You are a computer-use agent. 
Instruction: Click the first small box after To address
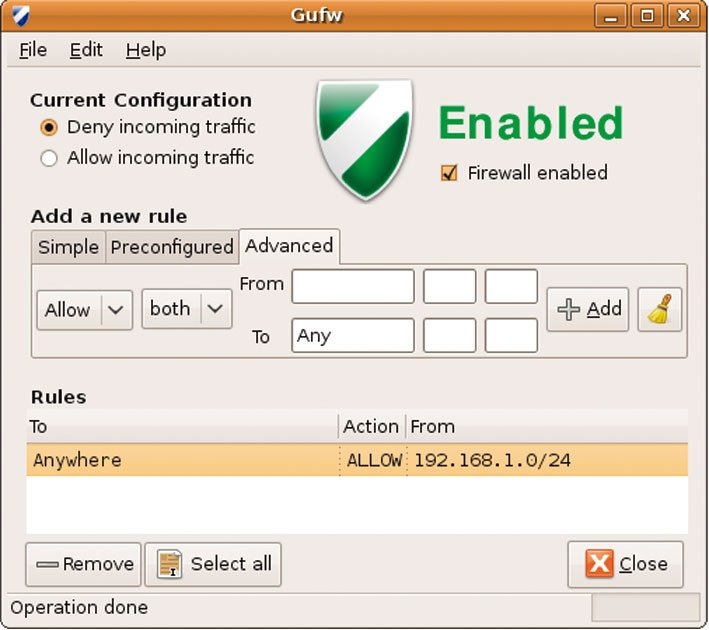tap(449, 335)
